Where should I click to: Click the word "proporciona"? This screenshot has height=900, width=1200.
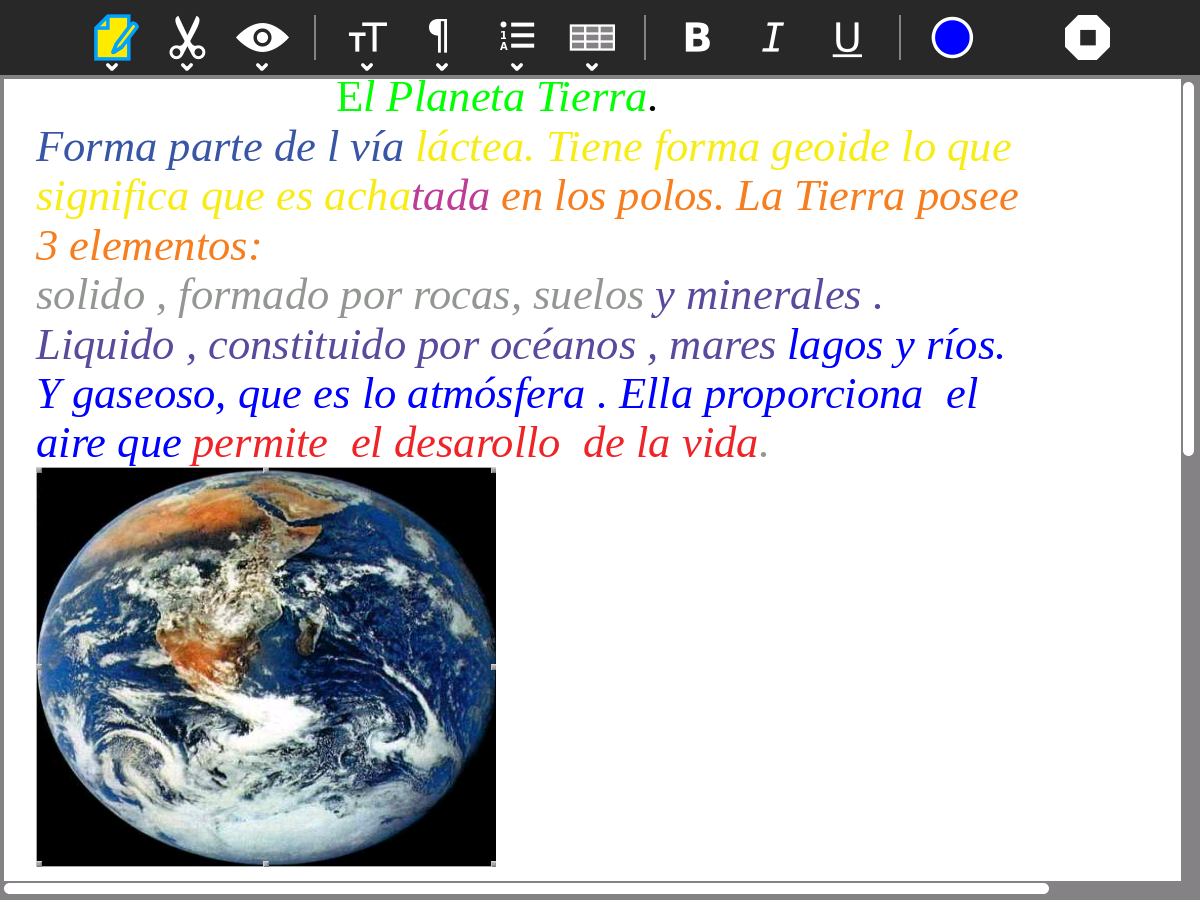click(813, 395)
